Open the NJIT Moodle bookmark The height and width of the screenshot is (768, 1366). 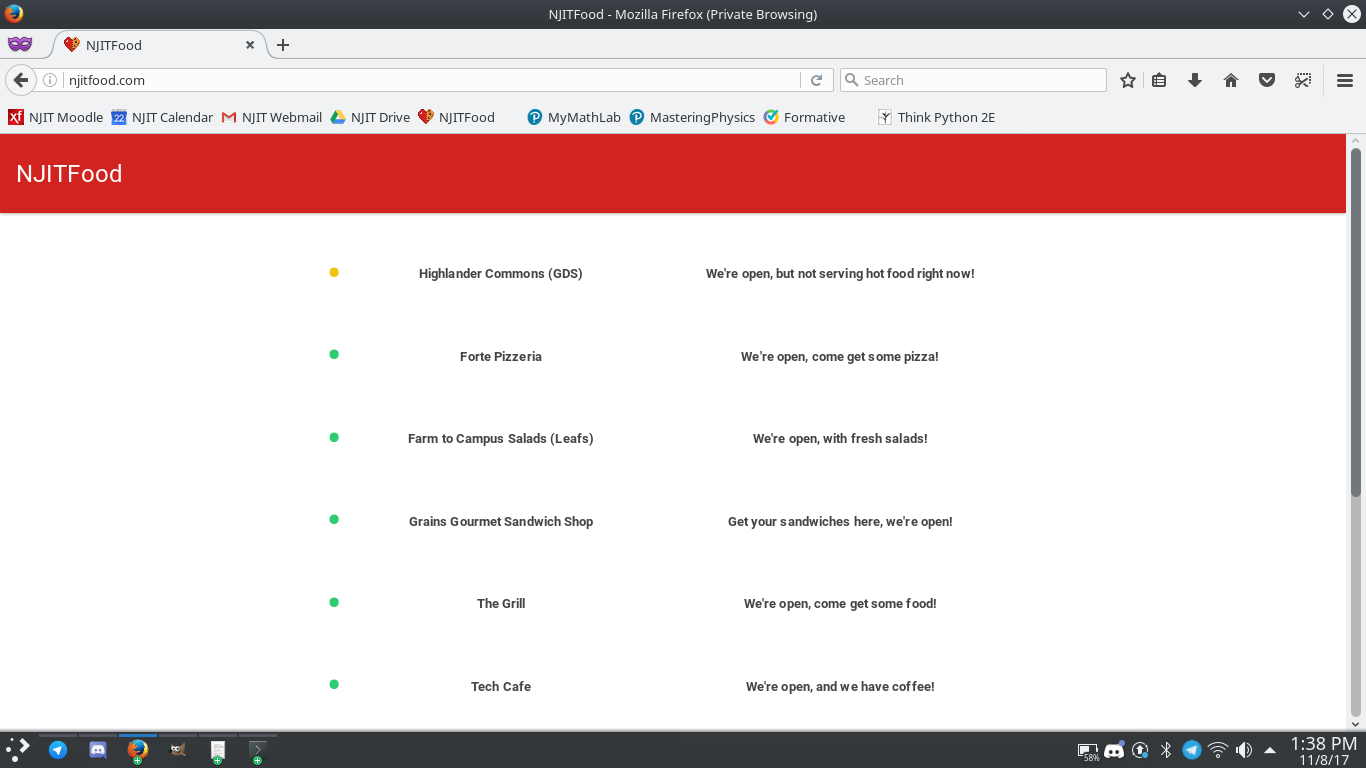tap(56, 117)
